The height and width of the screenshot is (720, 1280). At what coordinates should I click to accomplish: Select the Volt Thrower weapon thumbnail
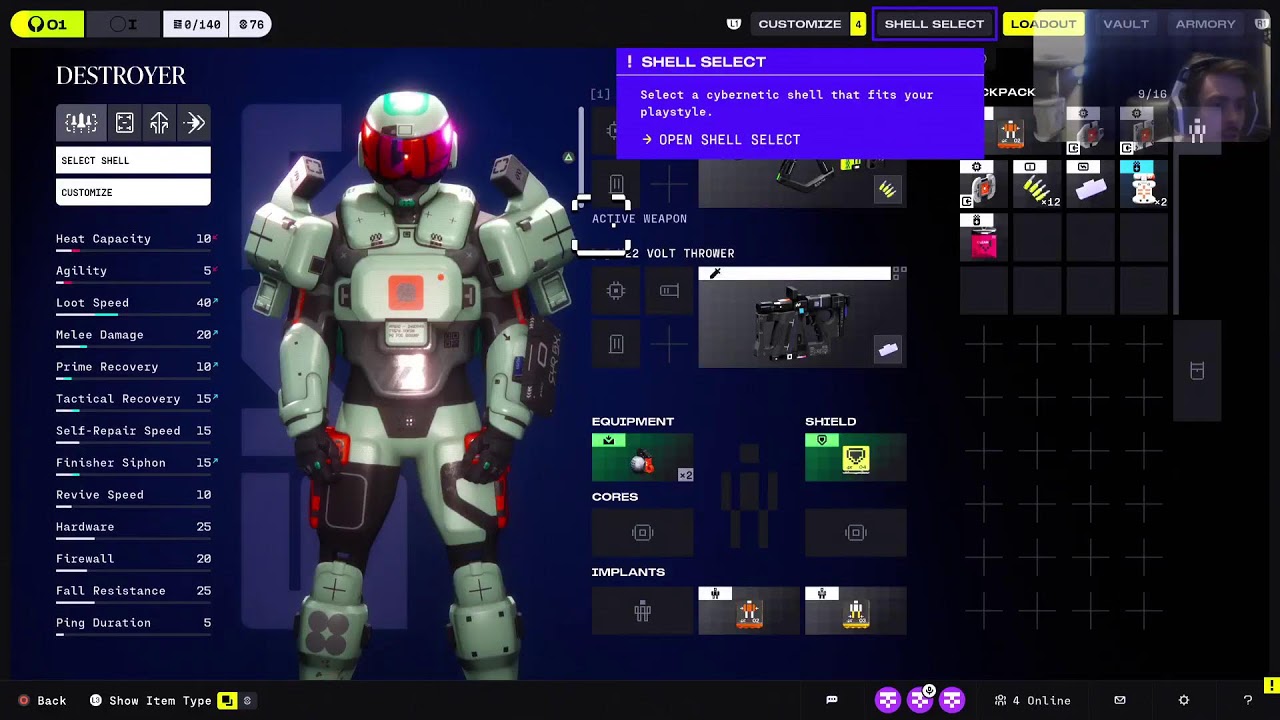pos(802,318)
